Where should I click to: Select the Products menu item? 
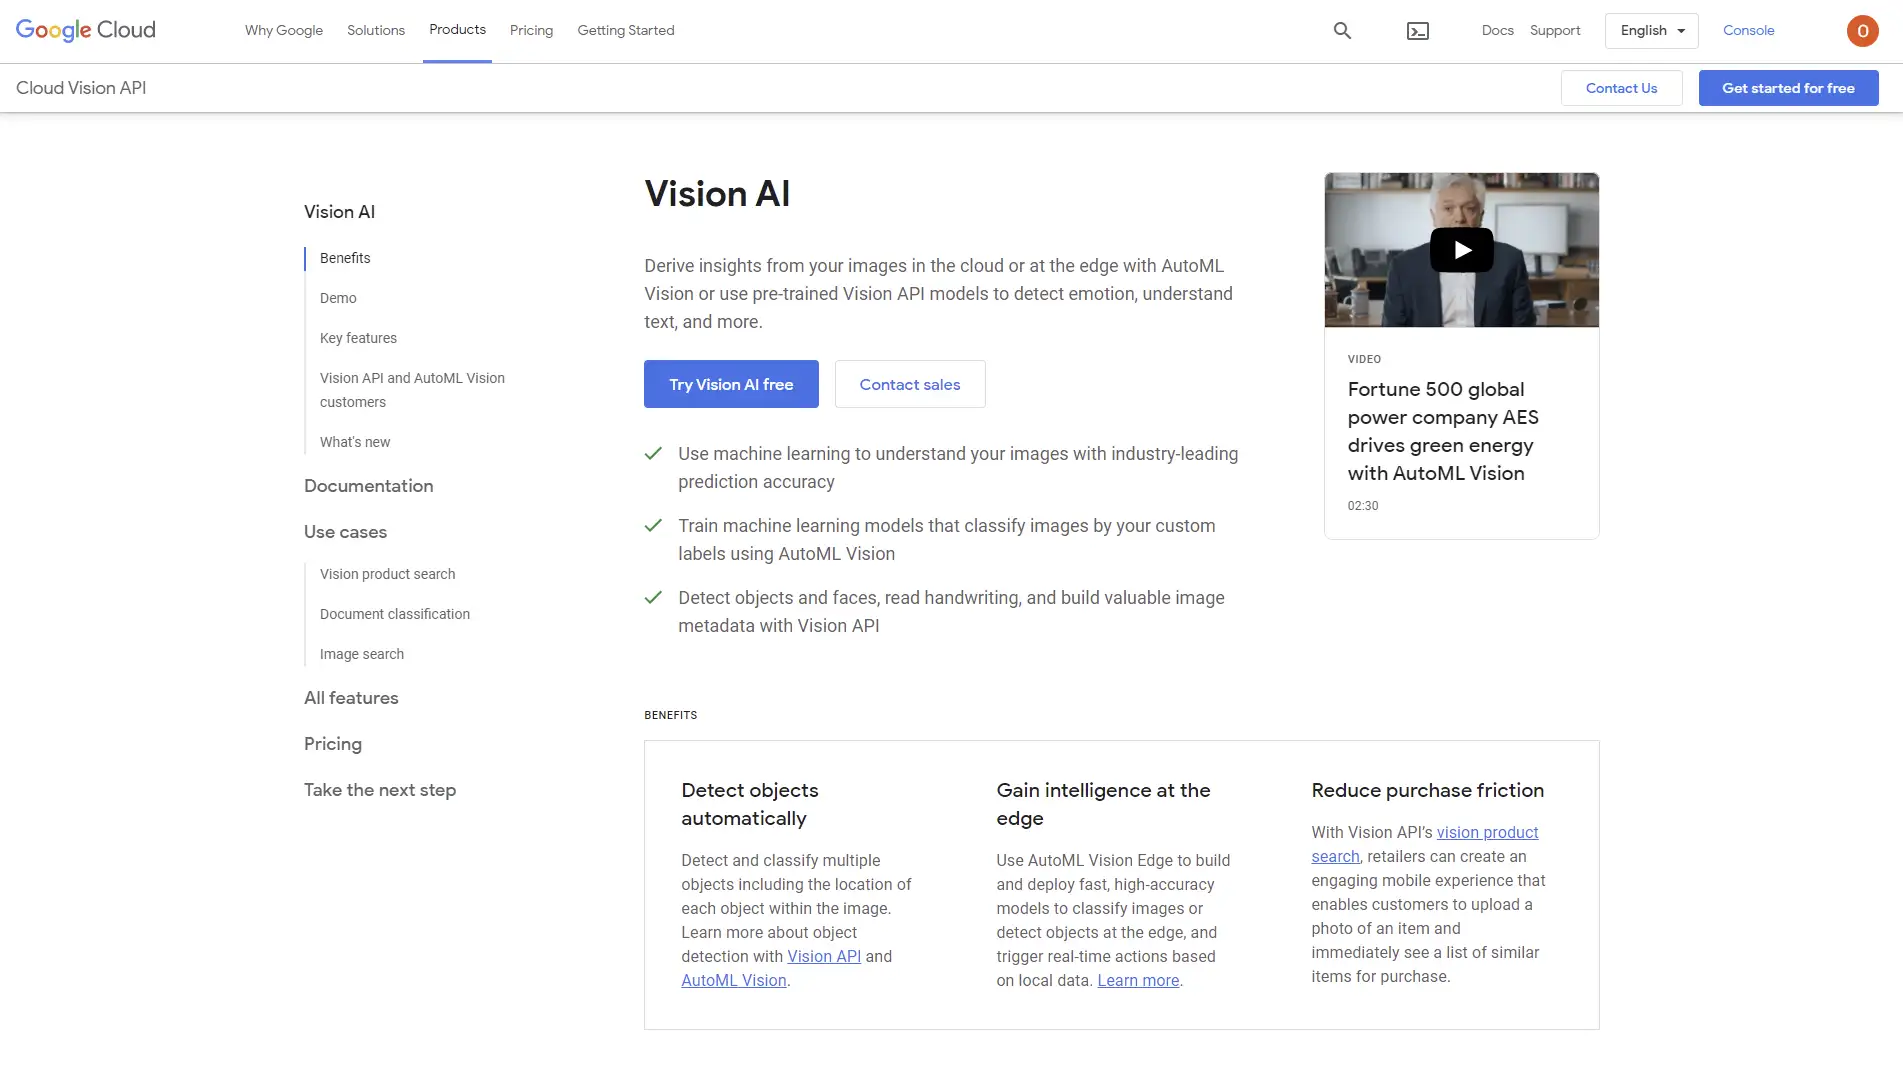[457, 30]
